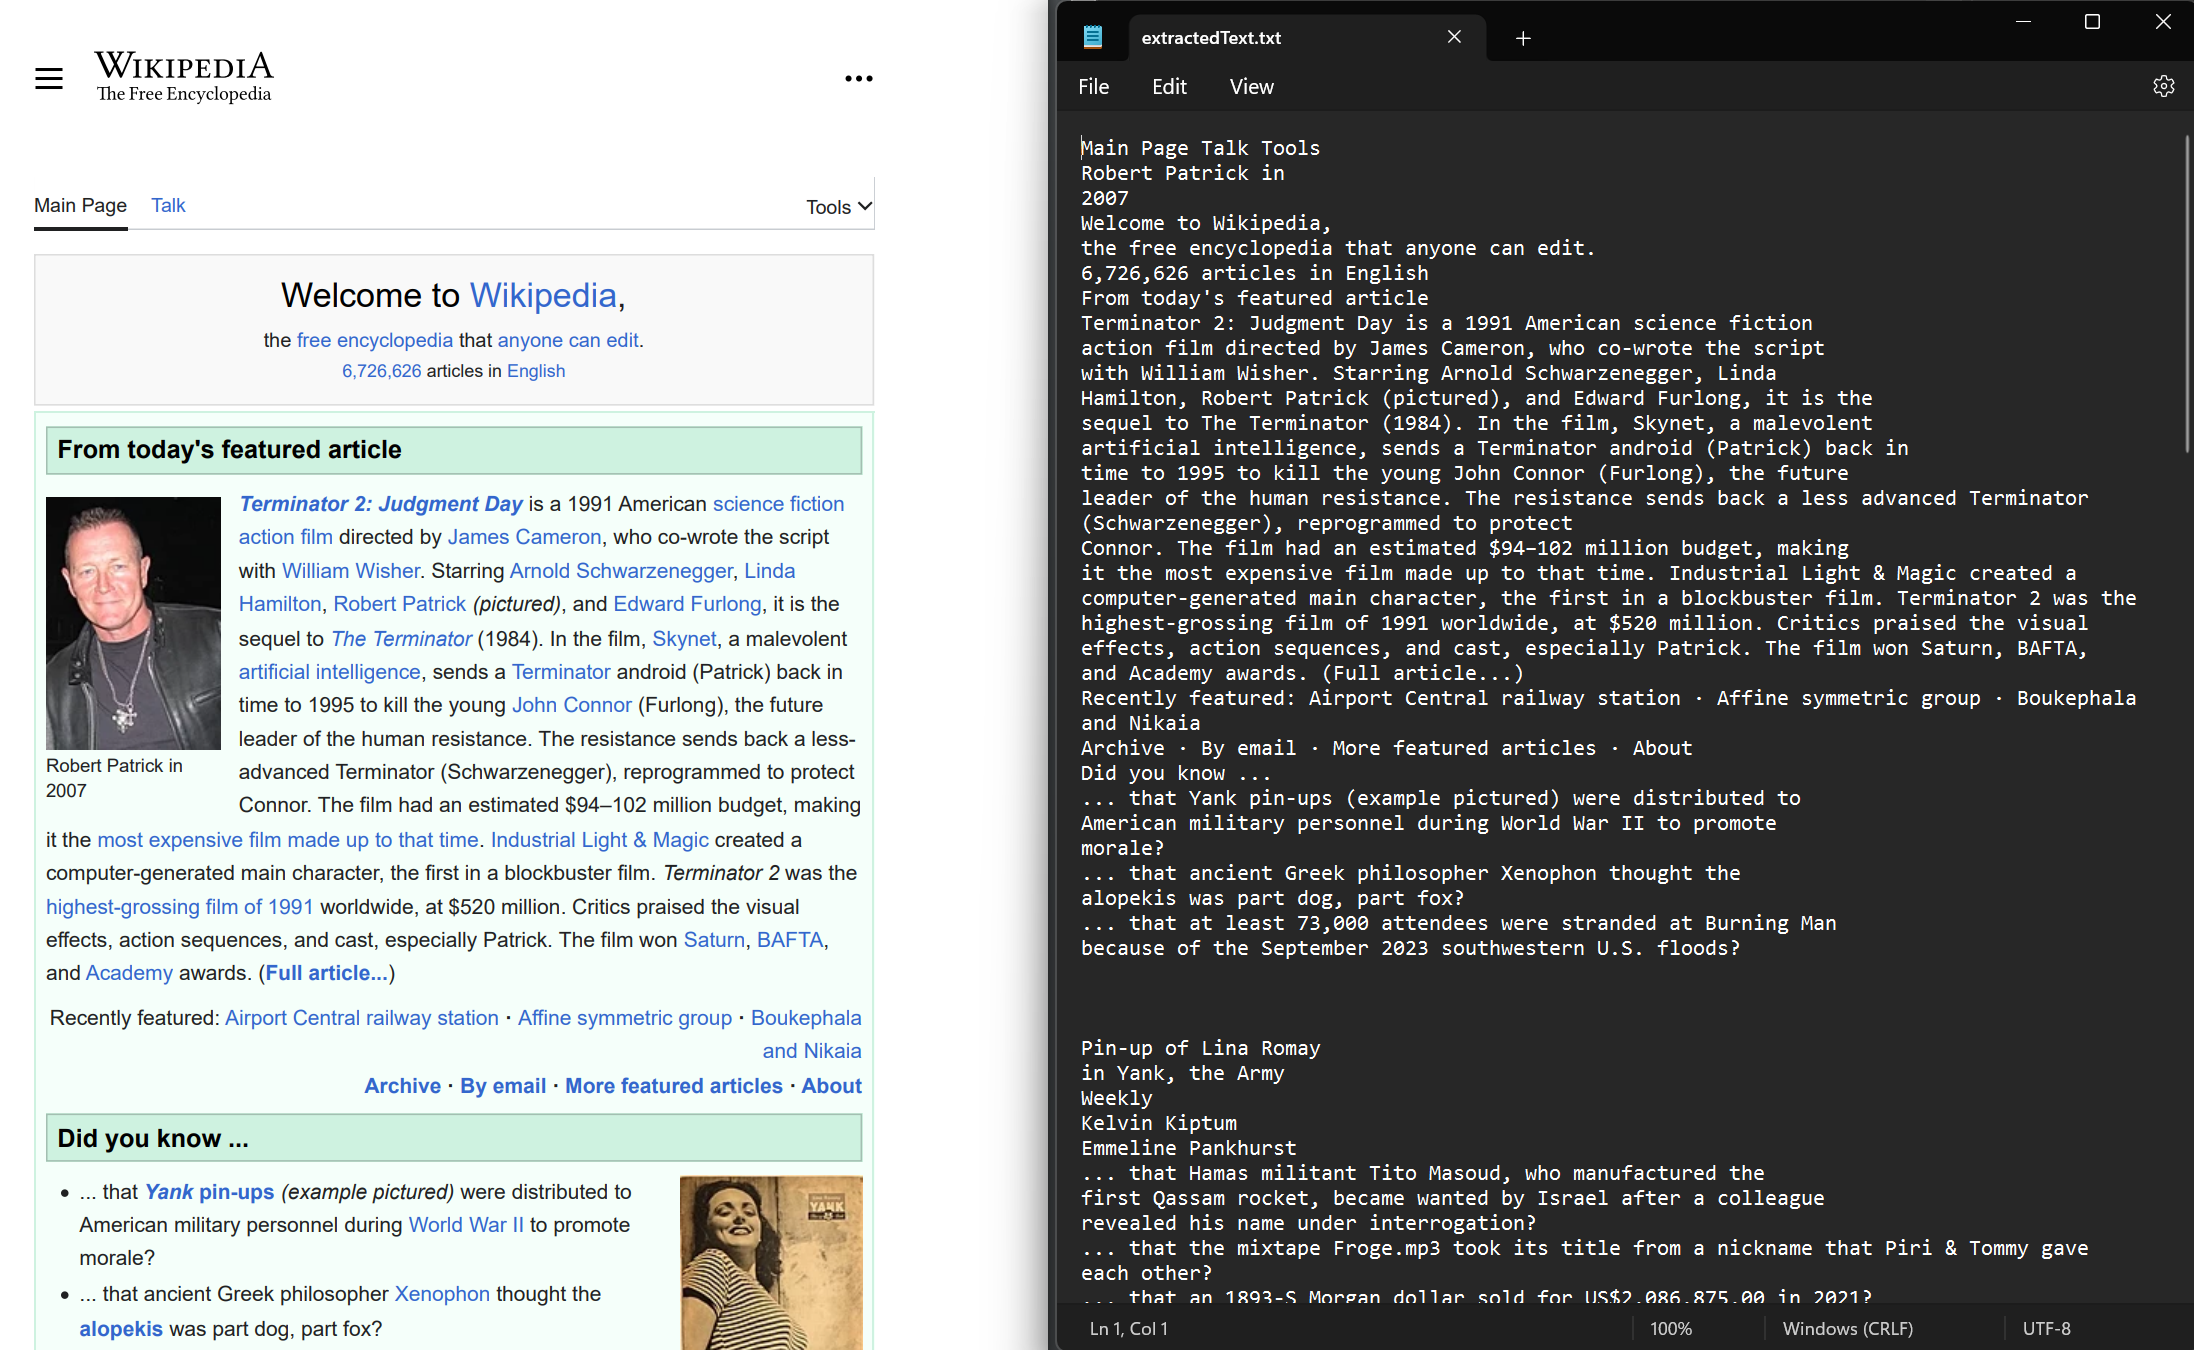The height and width of the screenshot is (1350, 2194).
Task: Follow The Terminator (1984) link
Action: [401, 639]
